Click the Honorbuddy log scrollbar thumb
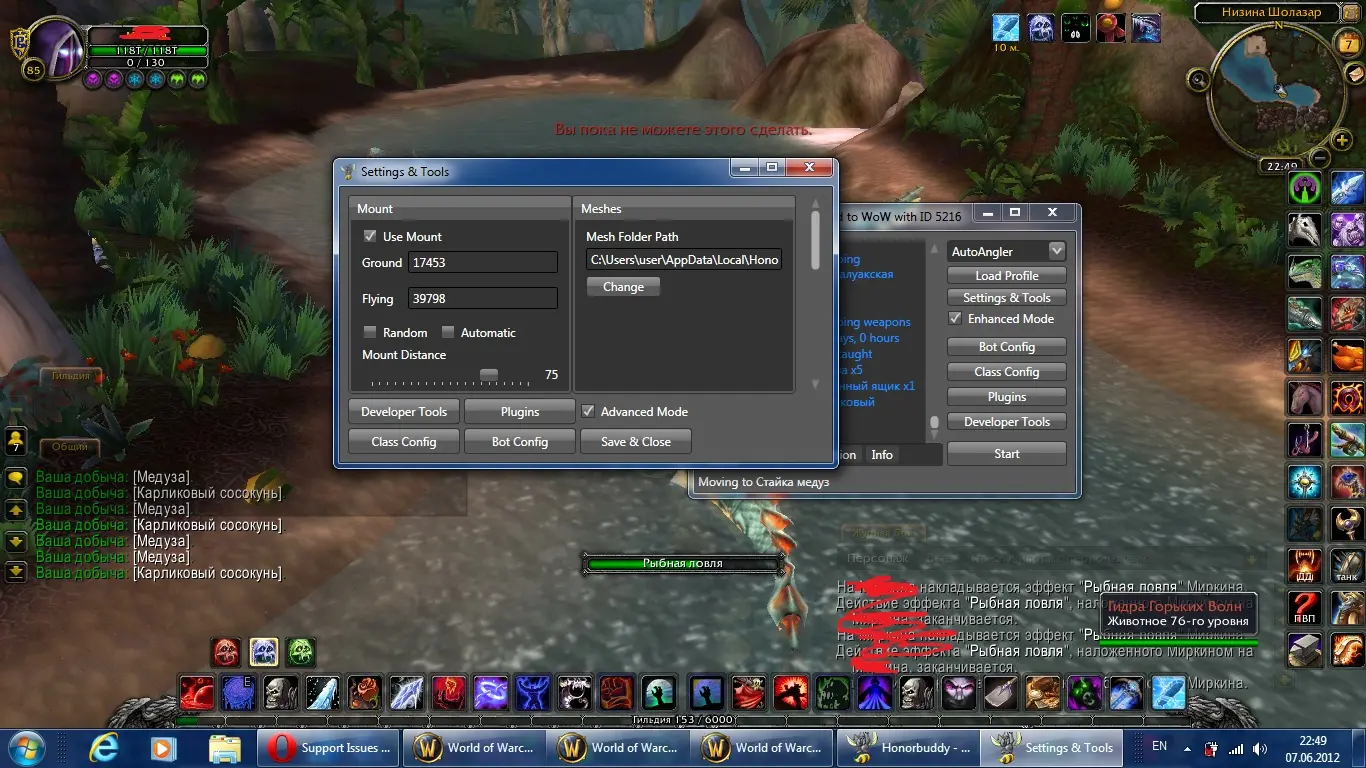1366x768 pixels. click(x=935, y=423)
